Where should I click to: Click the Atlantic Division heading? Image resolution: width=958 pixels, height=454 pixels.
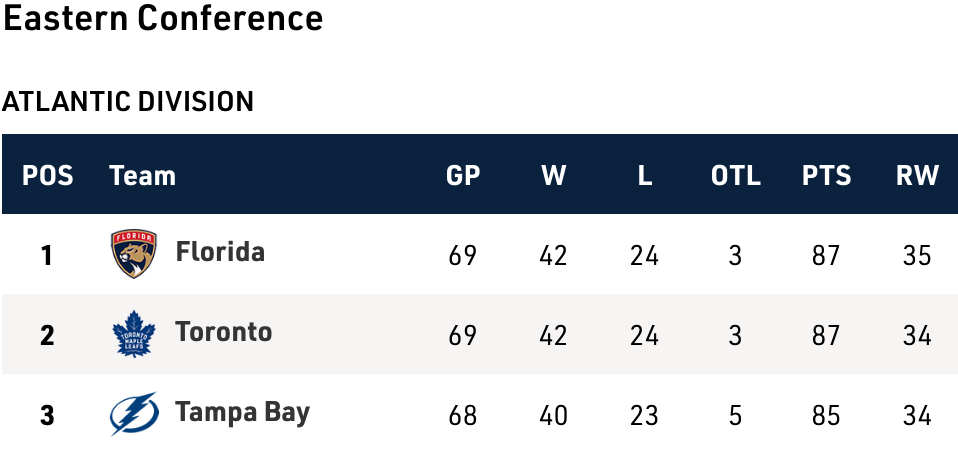128,101
